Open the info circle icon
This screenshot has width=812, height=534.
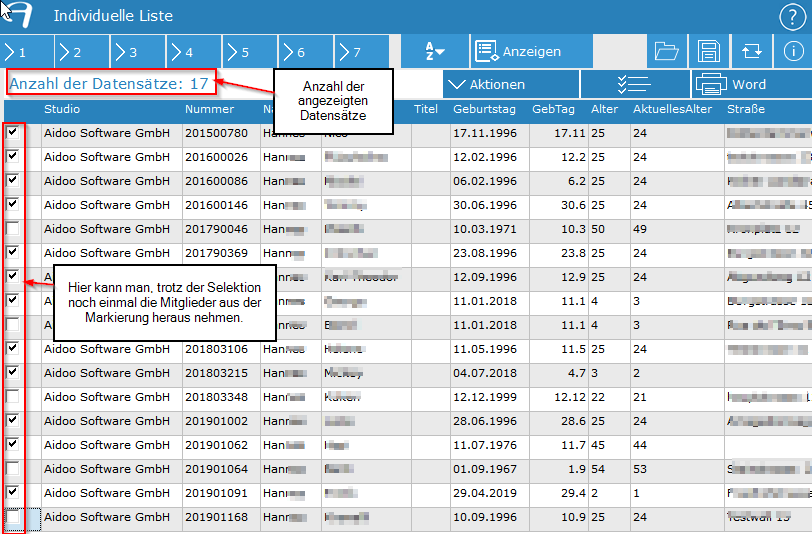click(x=793, y=51)
